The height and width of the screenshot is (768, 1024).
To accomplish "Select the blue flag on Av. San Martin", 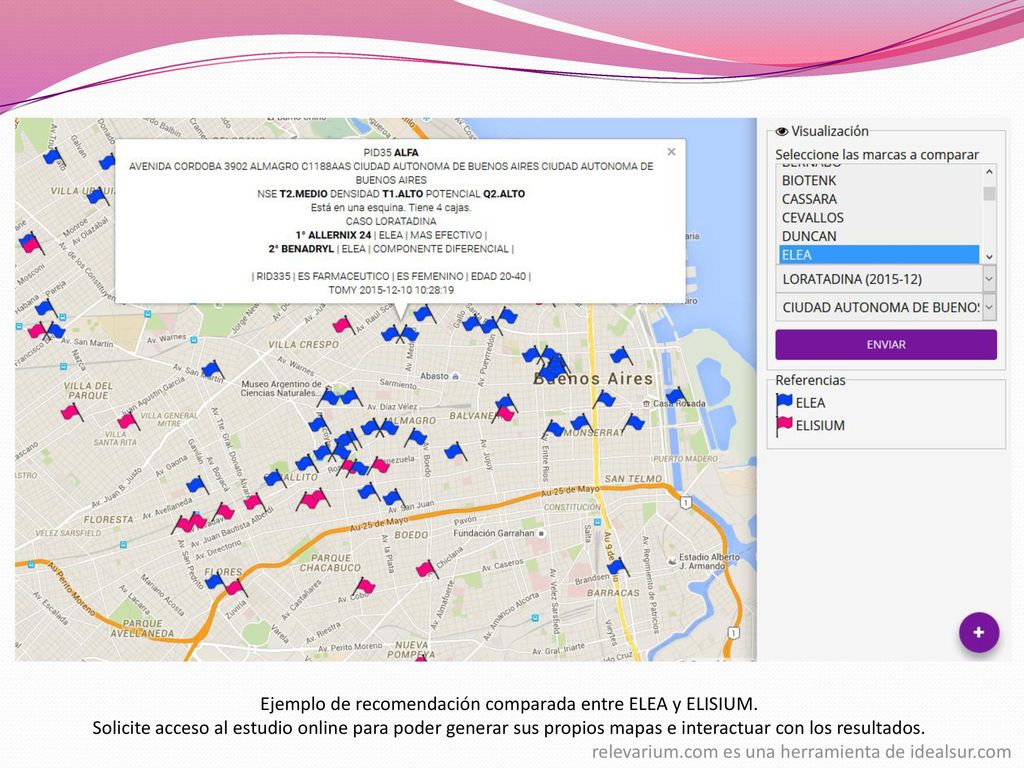I will tap(211, 370).
